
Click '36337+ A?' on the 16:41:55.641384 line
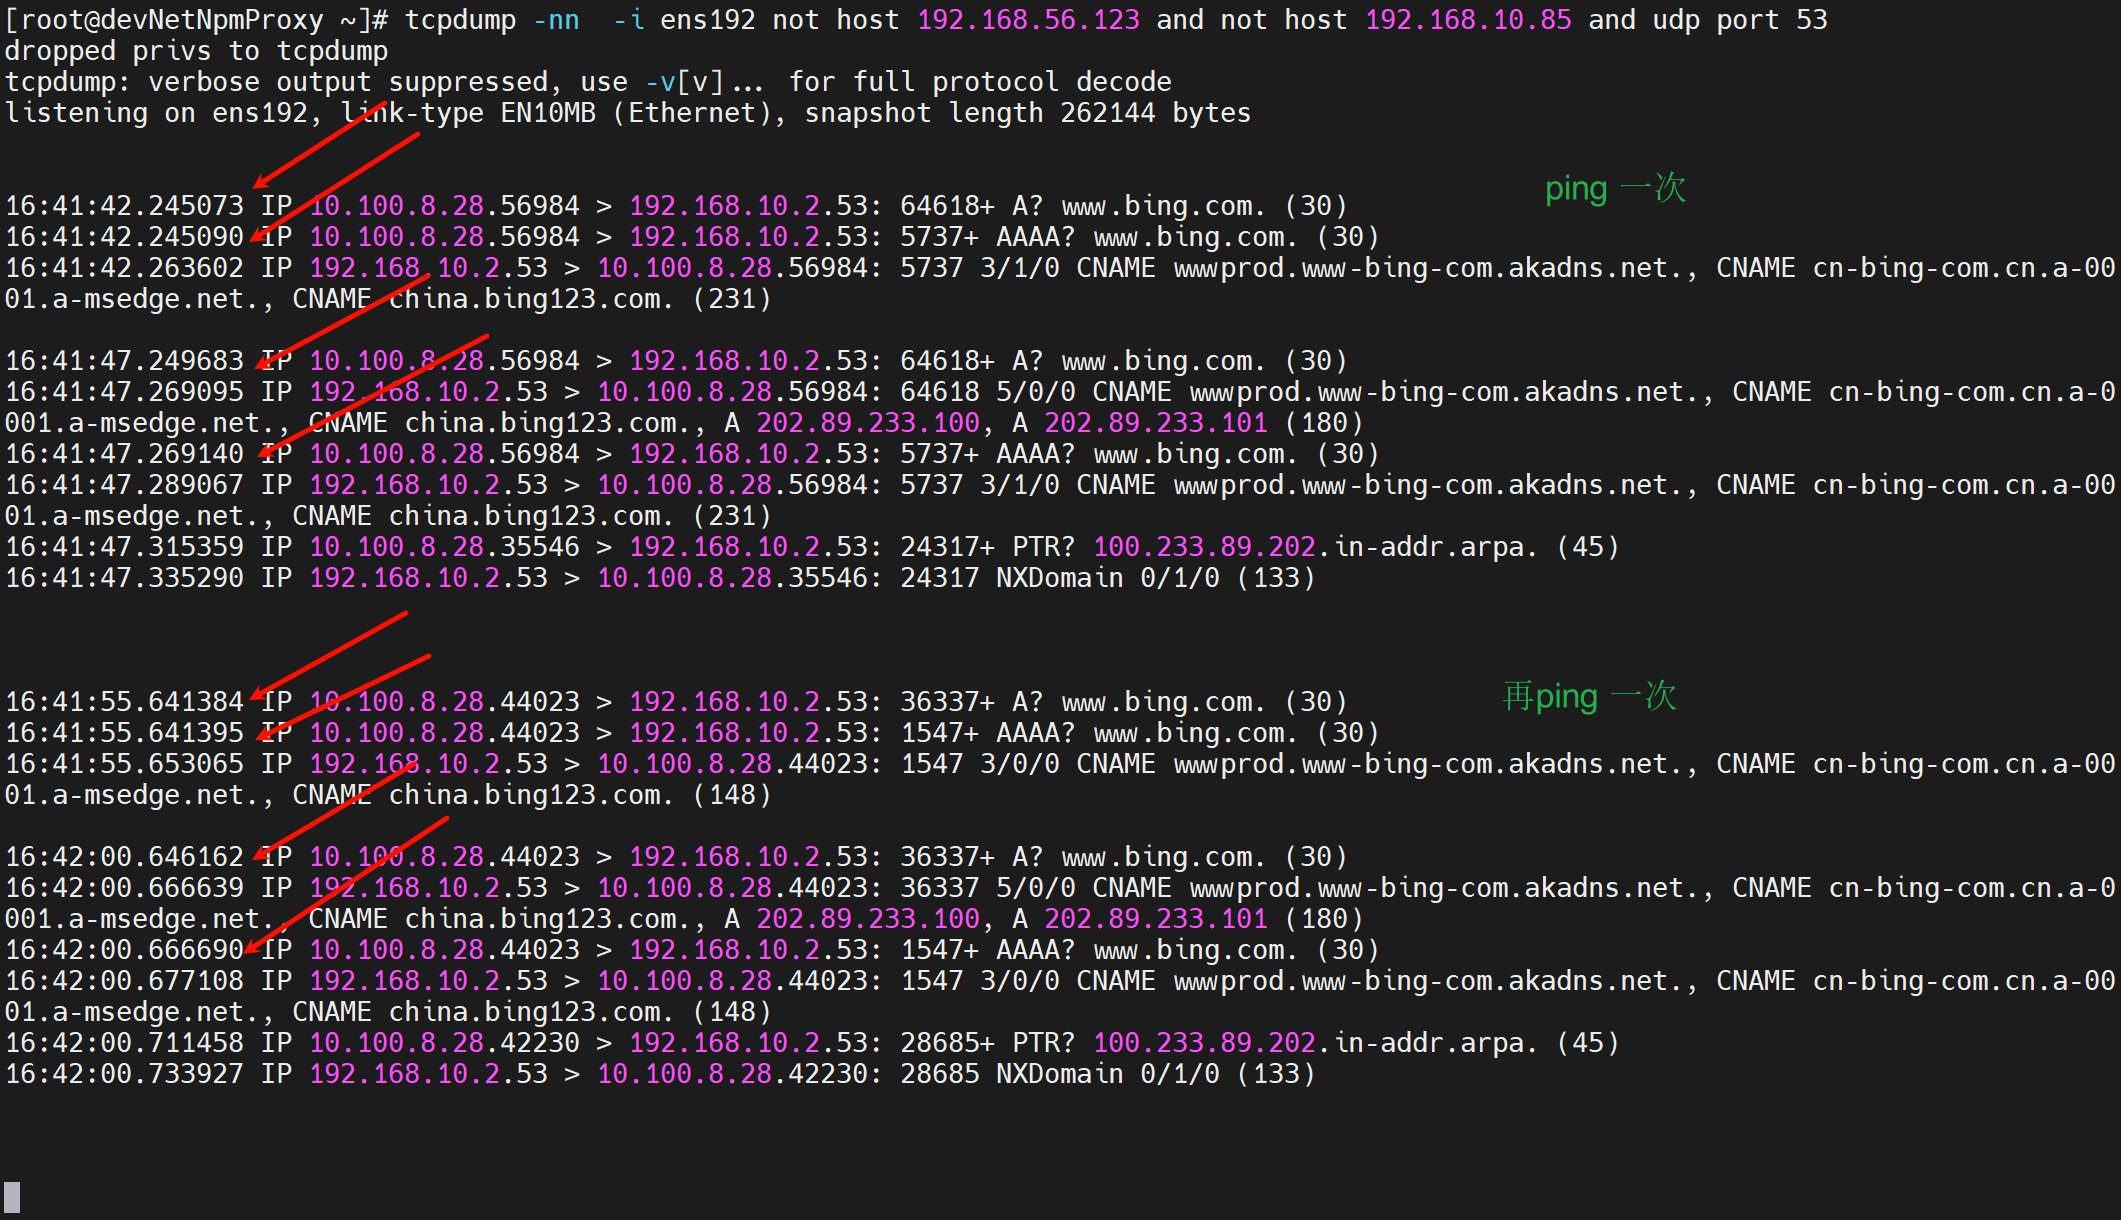[971, 702]
